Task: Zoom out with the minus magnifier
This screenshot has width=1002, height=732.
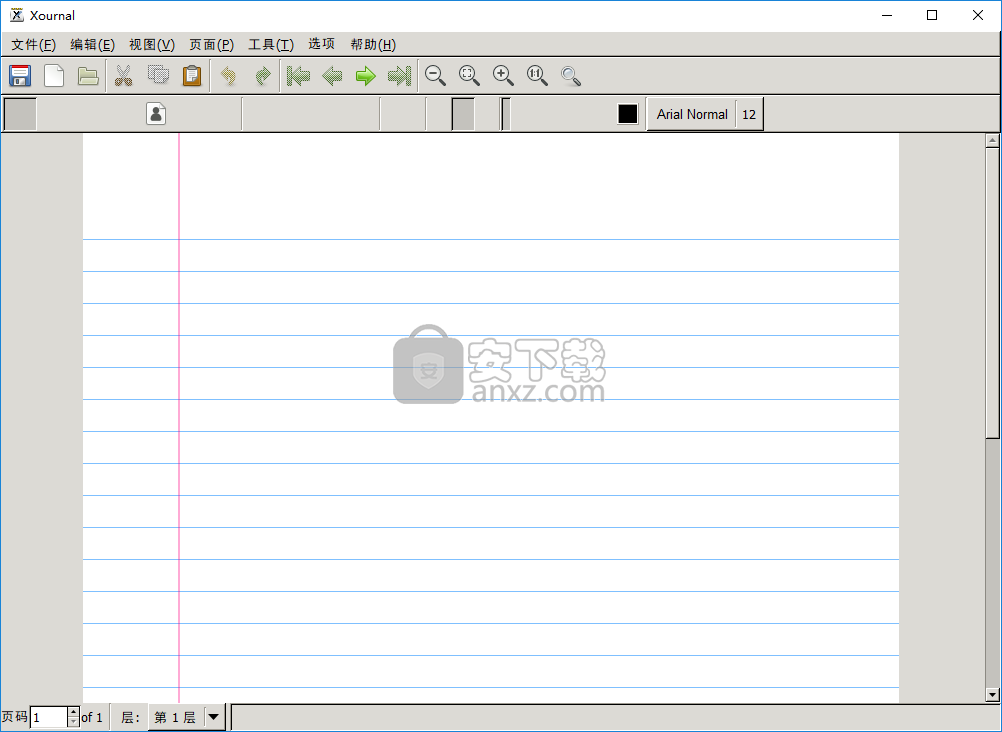Action: pyautogui.click(x=435, y=75)
